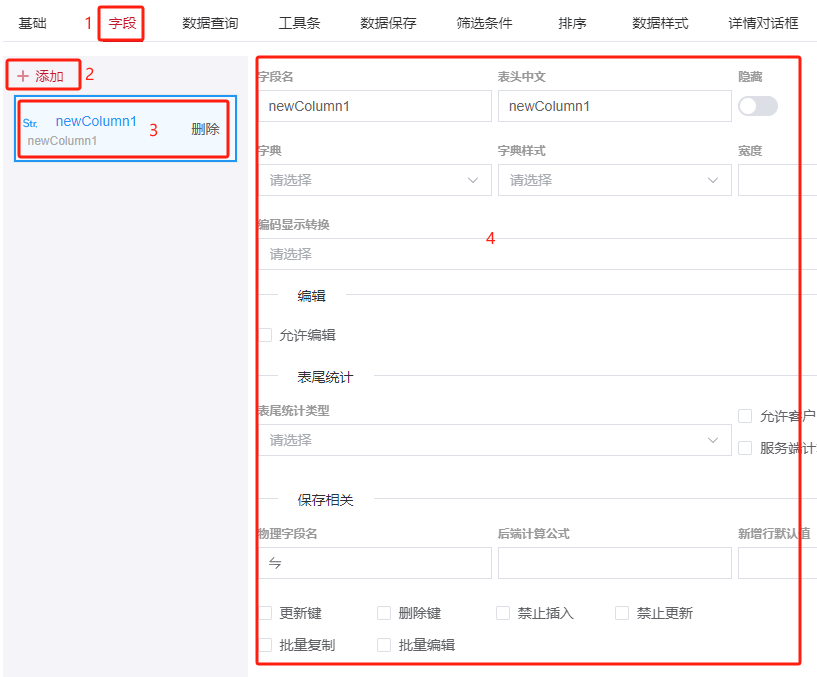Click the plus icon beside 添加

23,76
